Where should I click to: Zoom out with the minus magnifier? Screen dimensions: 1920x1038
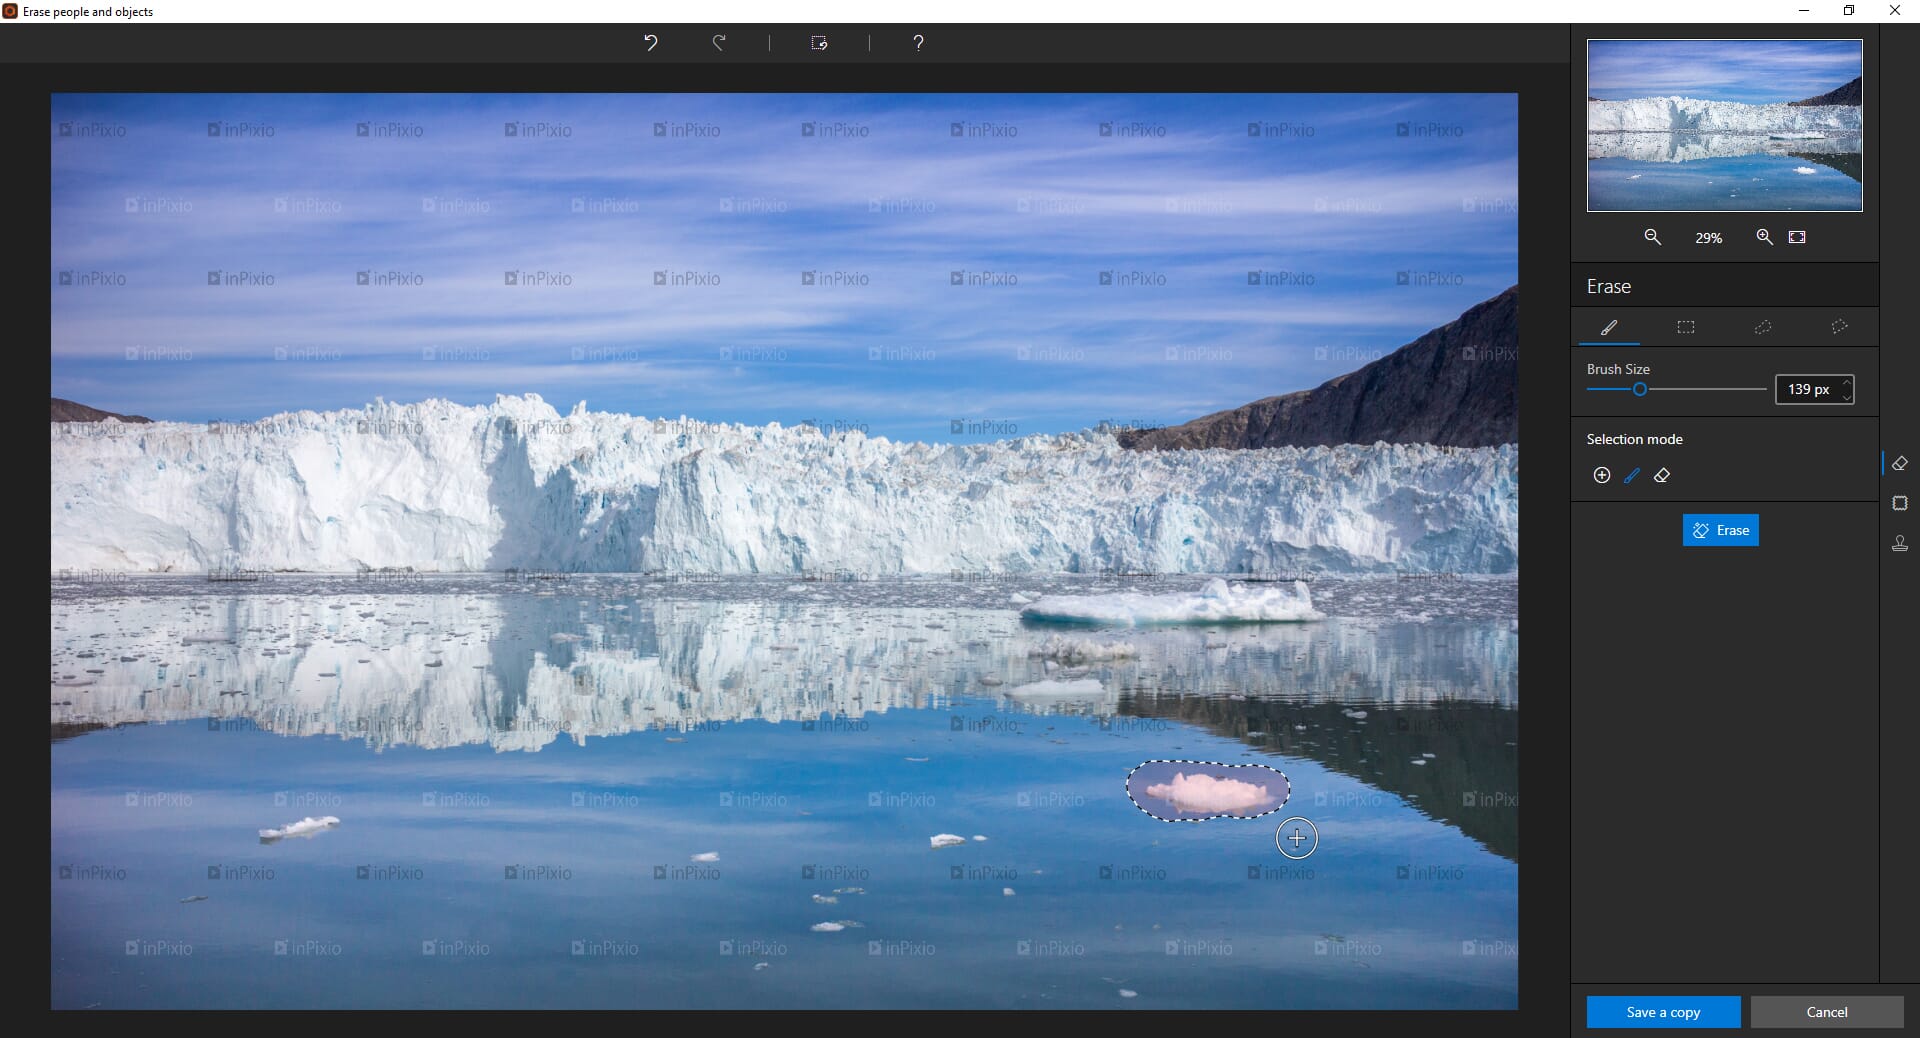click(x=1653, y=237)
